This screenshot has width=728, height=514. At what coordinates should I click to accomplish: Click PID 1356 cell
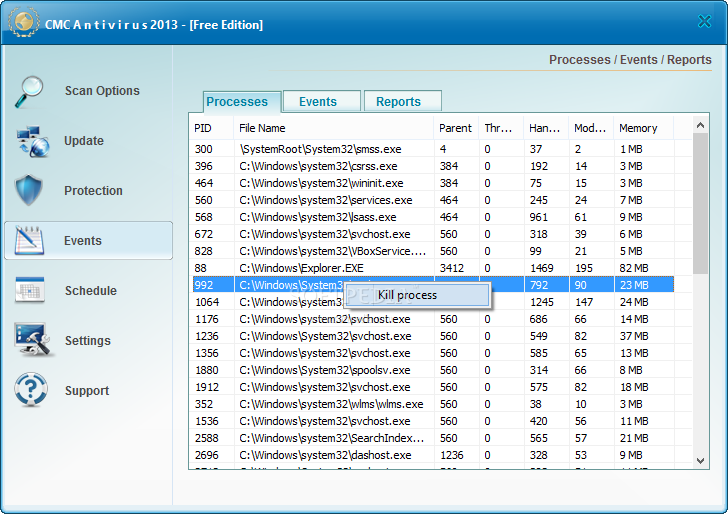[x=207, y=353]
